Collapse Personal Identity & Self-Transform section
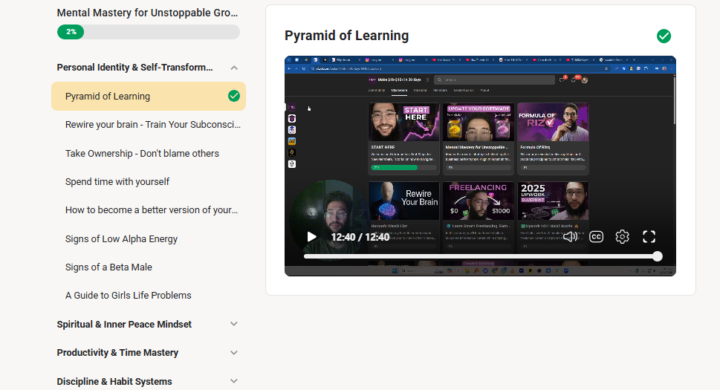720x390 pixels. (234, 68)
